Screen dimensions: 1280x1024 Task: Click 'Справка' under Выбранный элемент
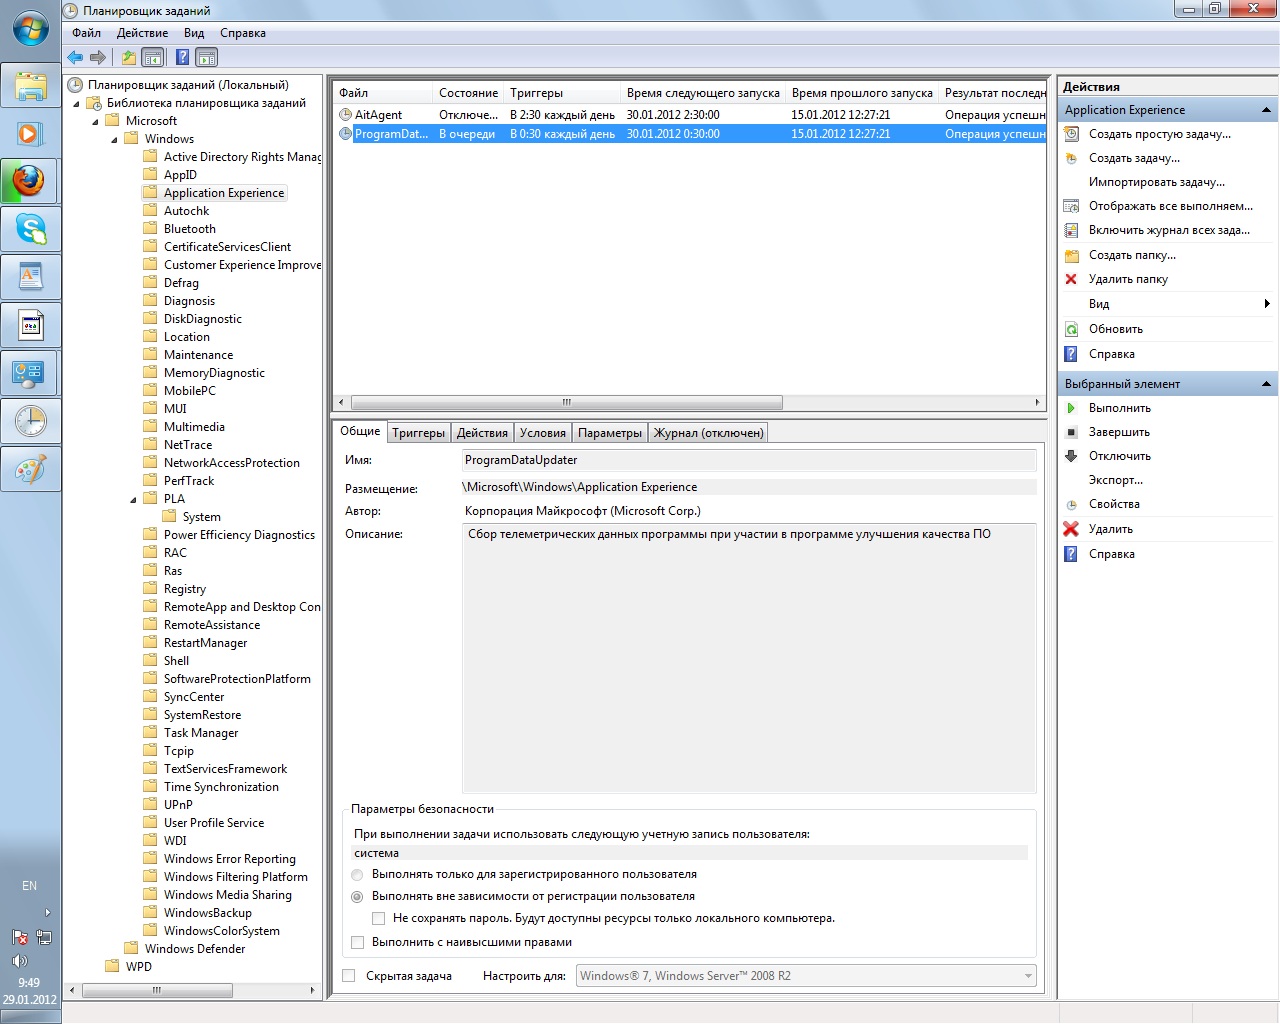1111,554
